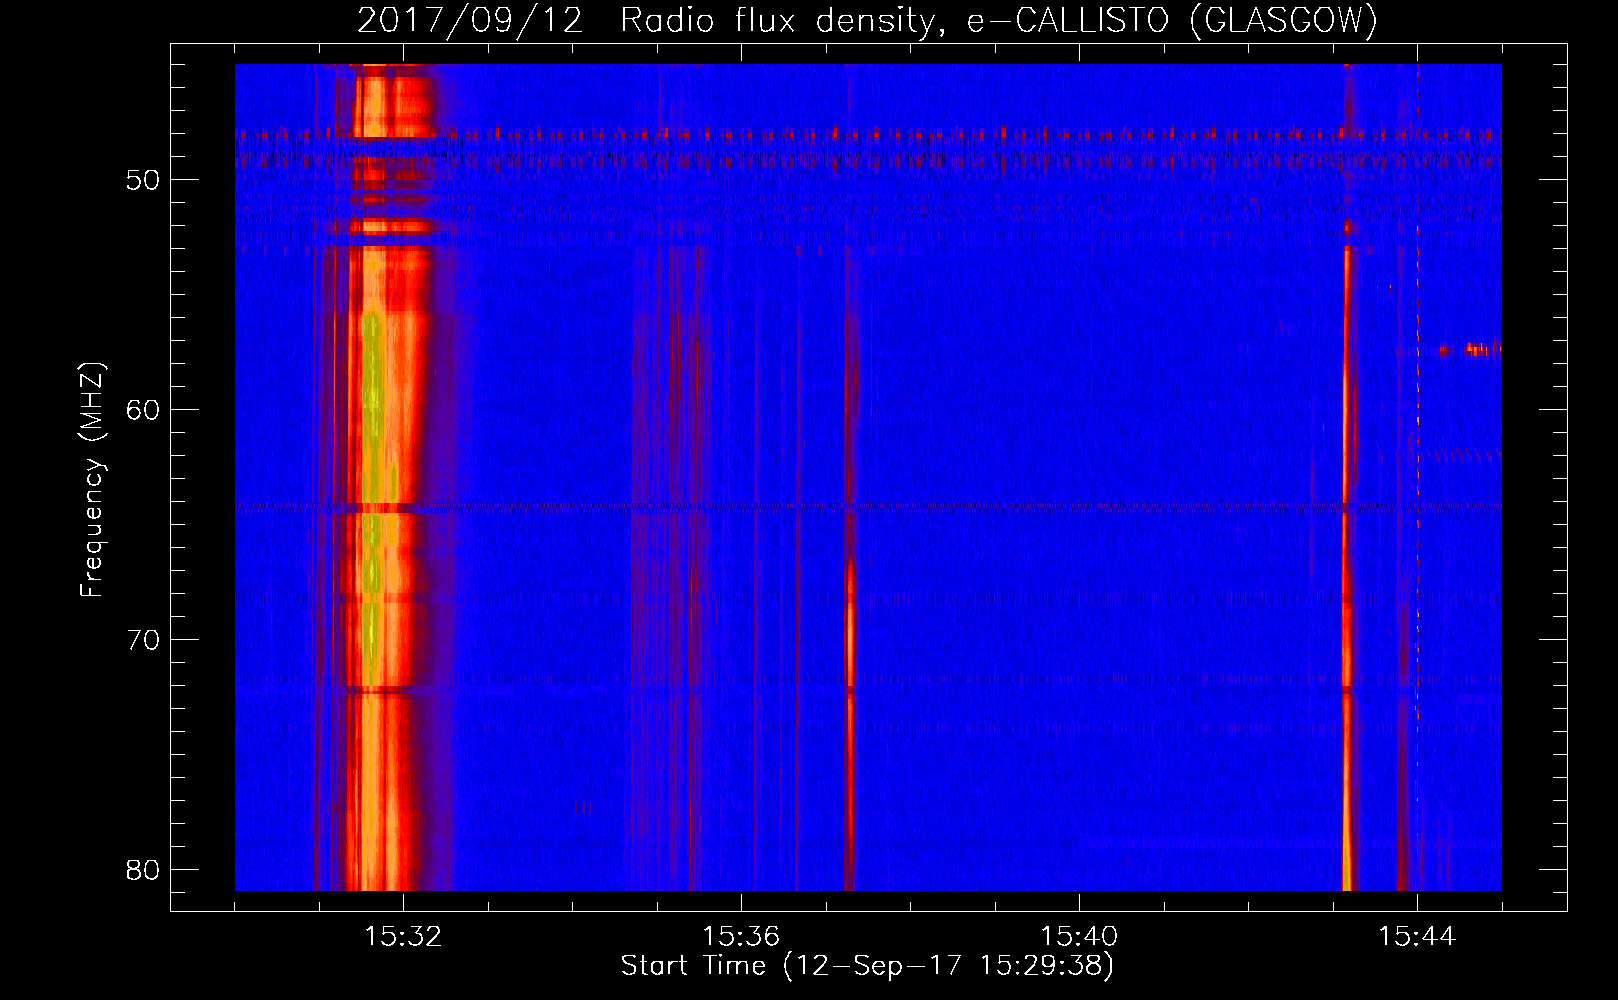Viewport: 1618px width, 1000px height.
Task: Click the plot title mentioning e-CALLISTO (GLASGOW)
Action: (x=867, y=20)
